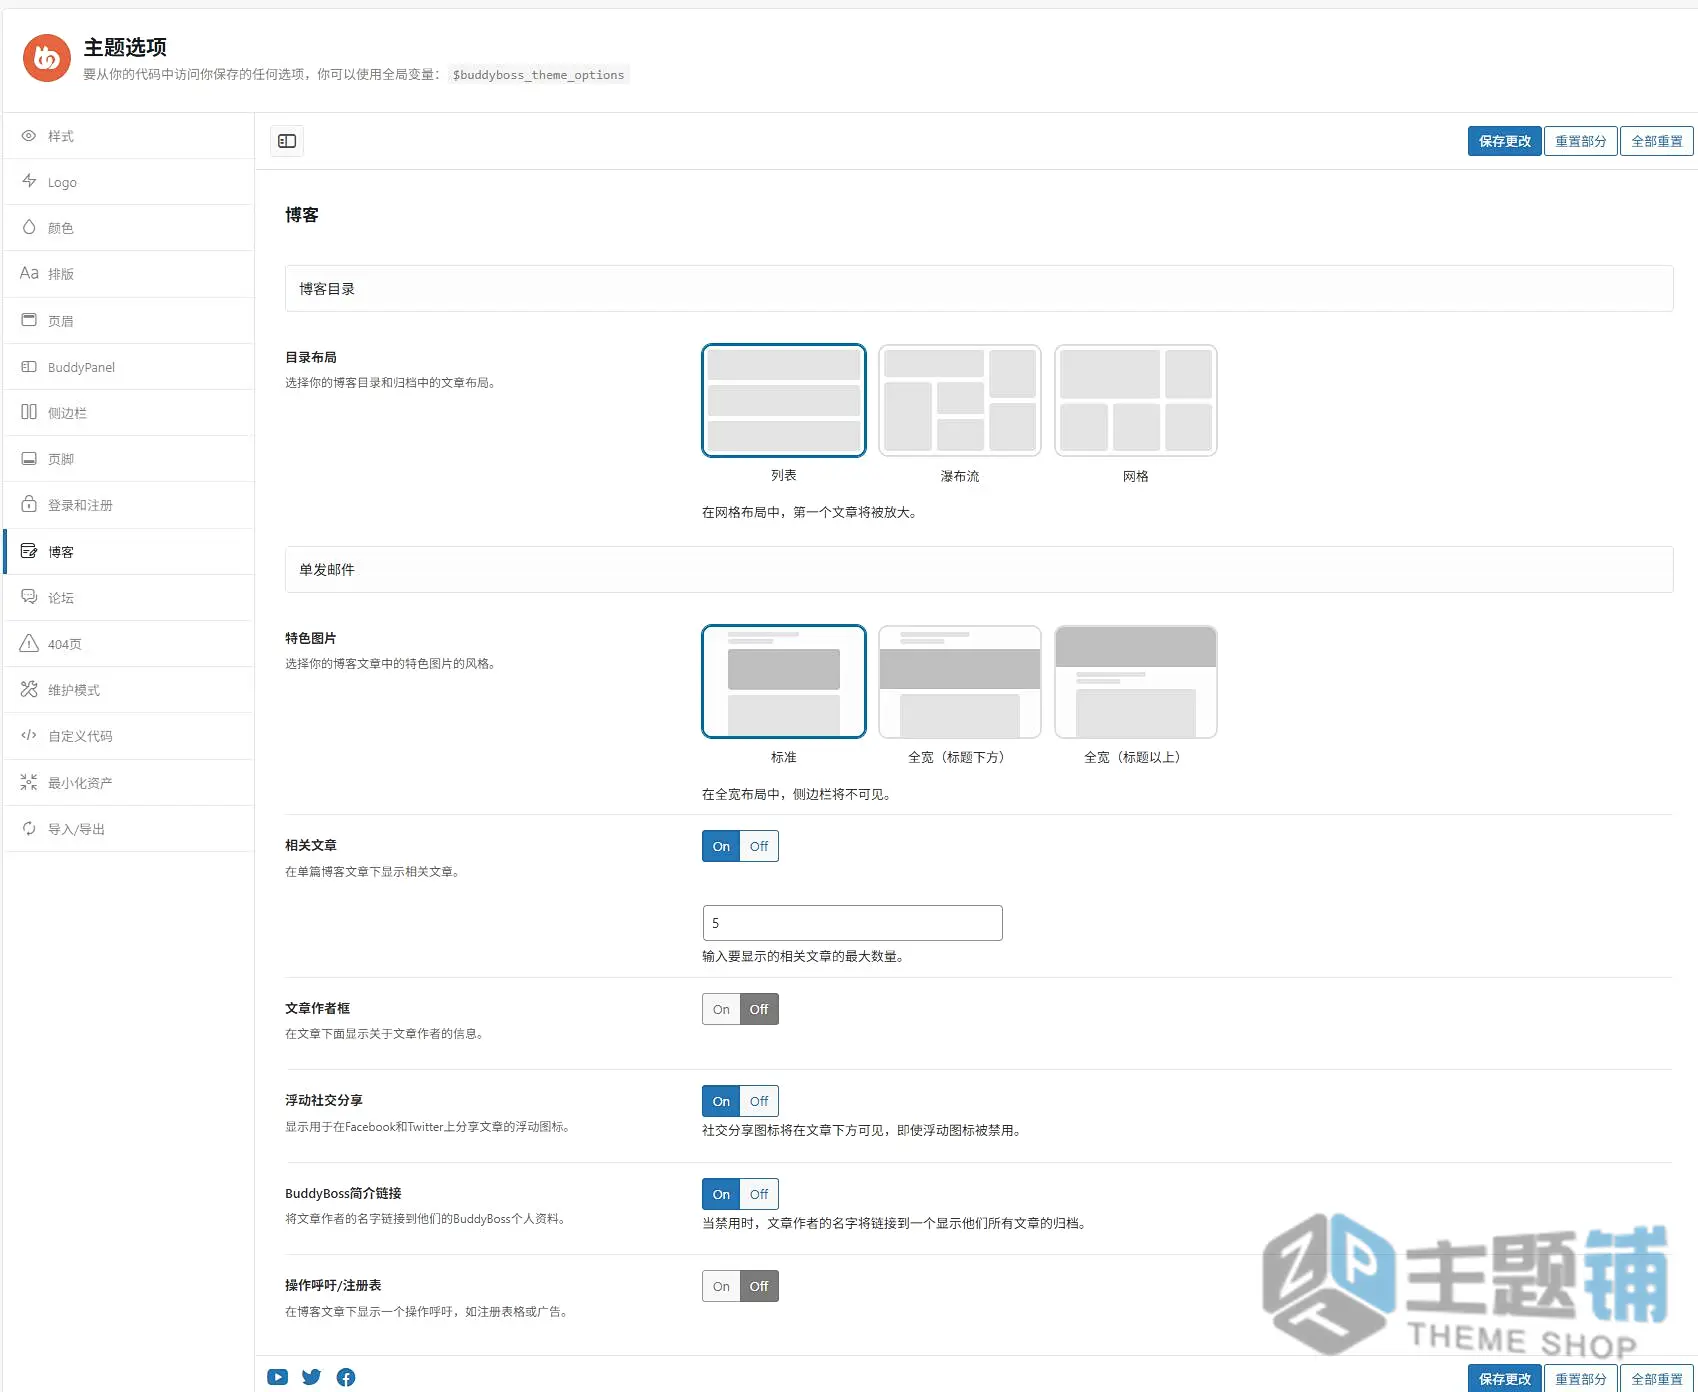The image size is (1698, 1392).
Task: Disable BuddyBoss简介链接 with Off
Action: 759,1194
